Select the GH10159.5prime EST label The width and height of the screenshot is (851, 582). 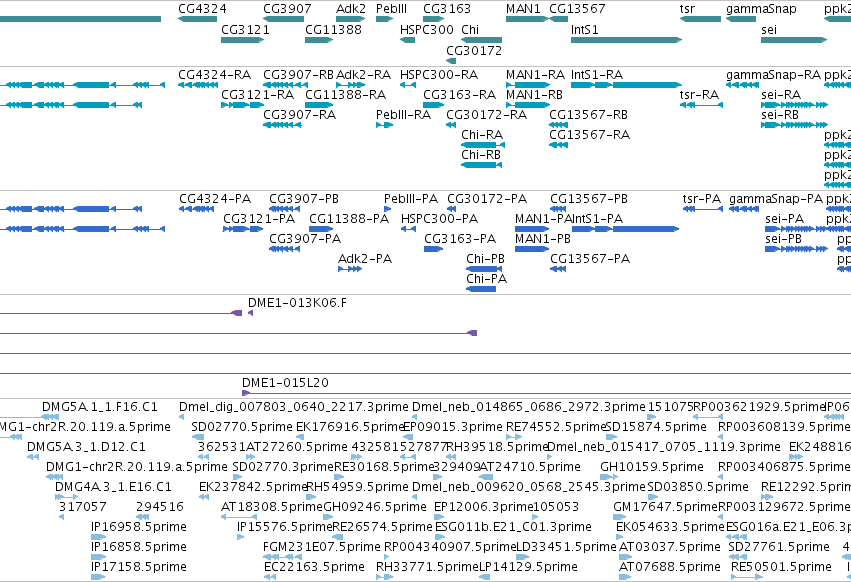652,467
